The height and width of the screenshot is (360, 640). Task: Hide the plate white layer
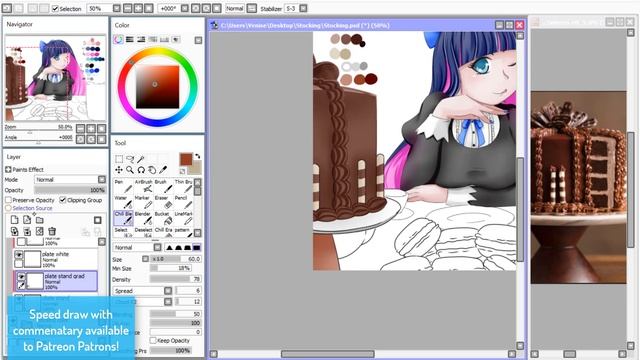[x=19, y=255]
